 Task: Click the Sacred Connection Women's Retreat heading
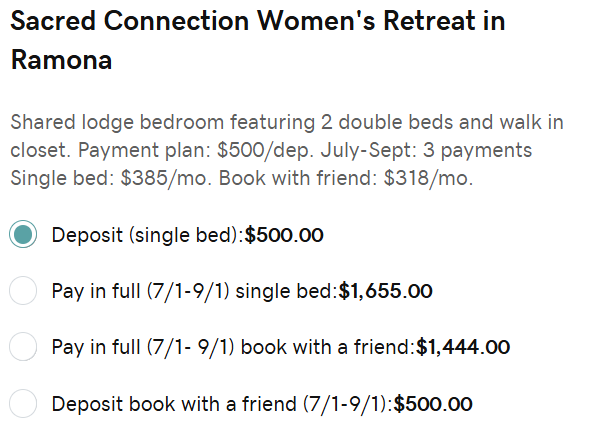point(258,40)
